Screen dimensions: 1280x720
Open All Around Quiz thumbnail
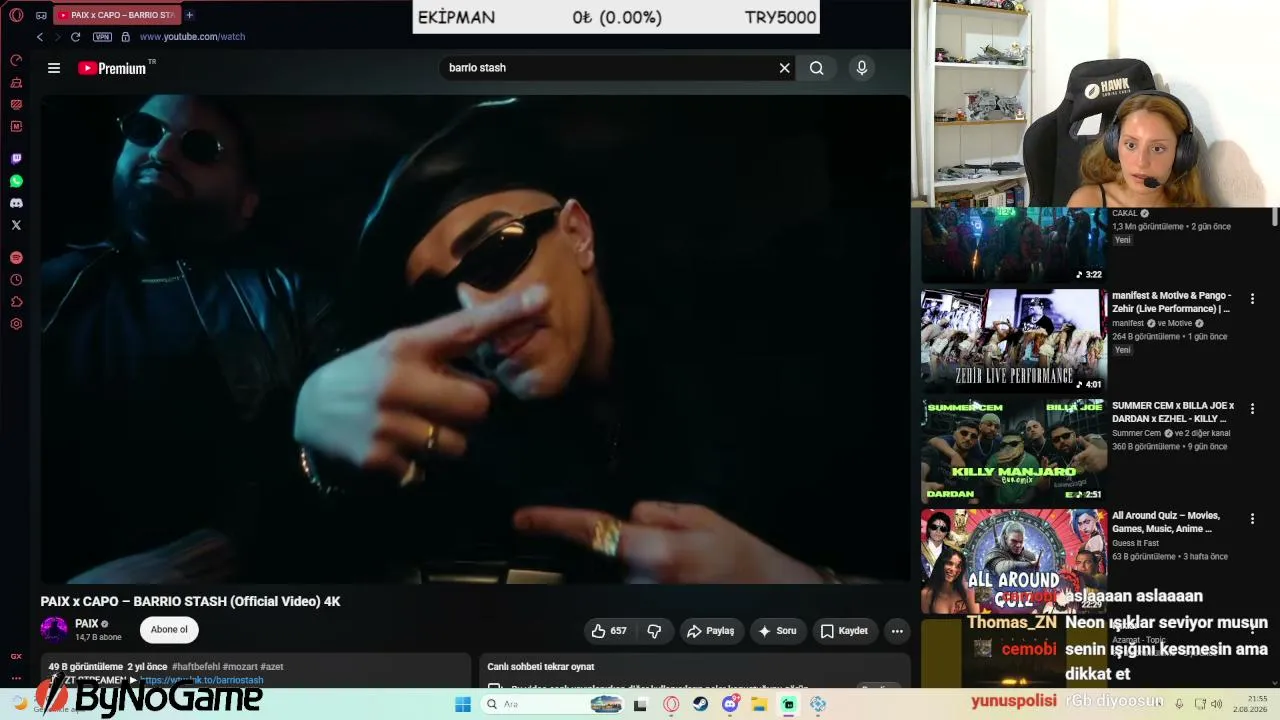coord(1014,560)
